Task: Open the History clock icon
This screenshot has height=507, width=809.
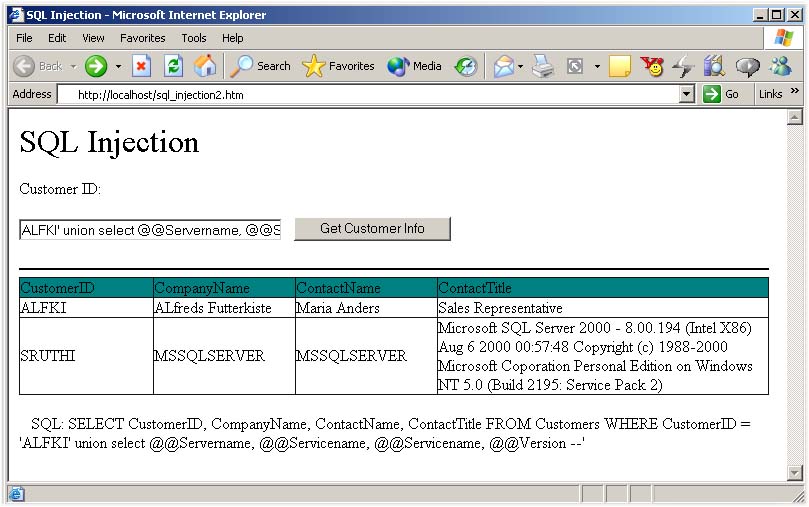Action: [466, 66]
